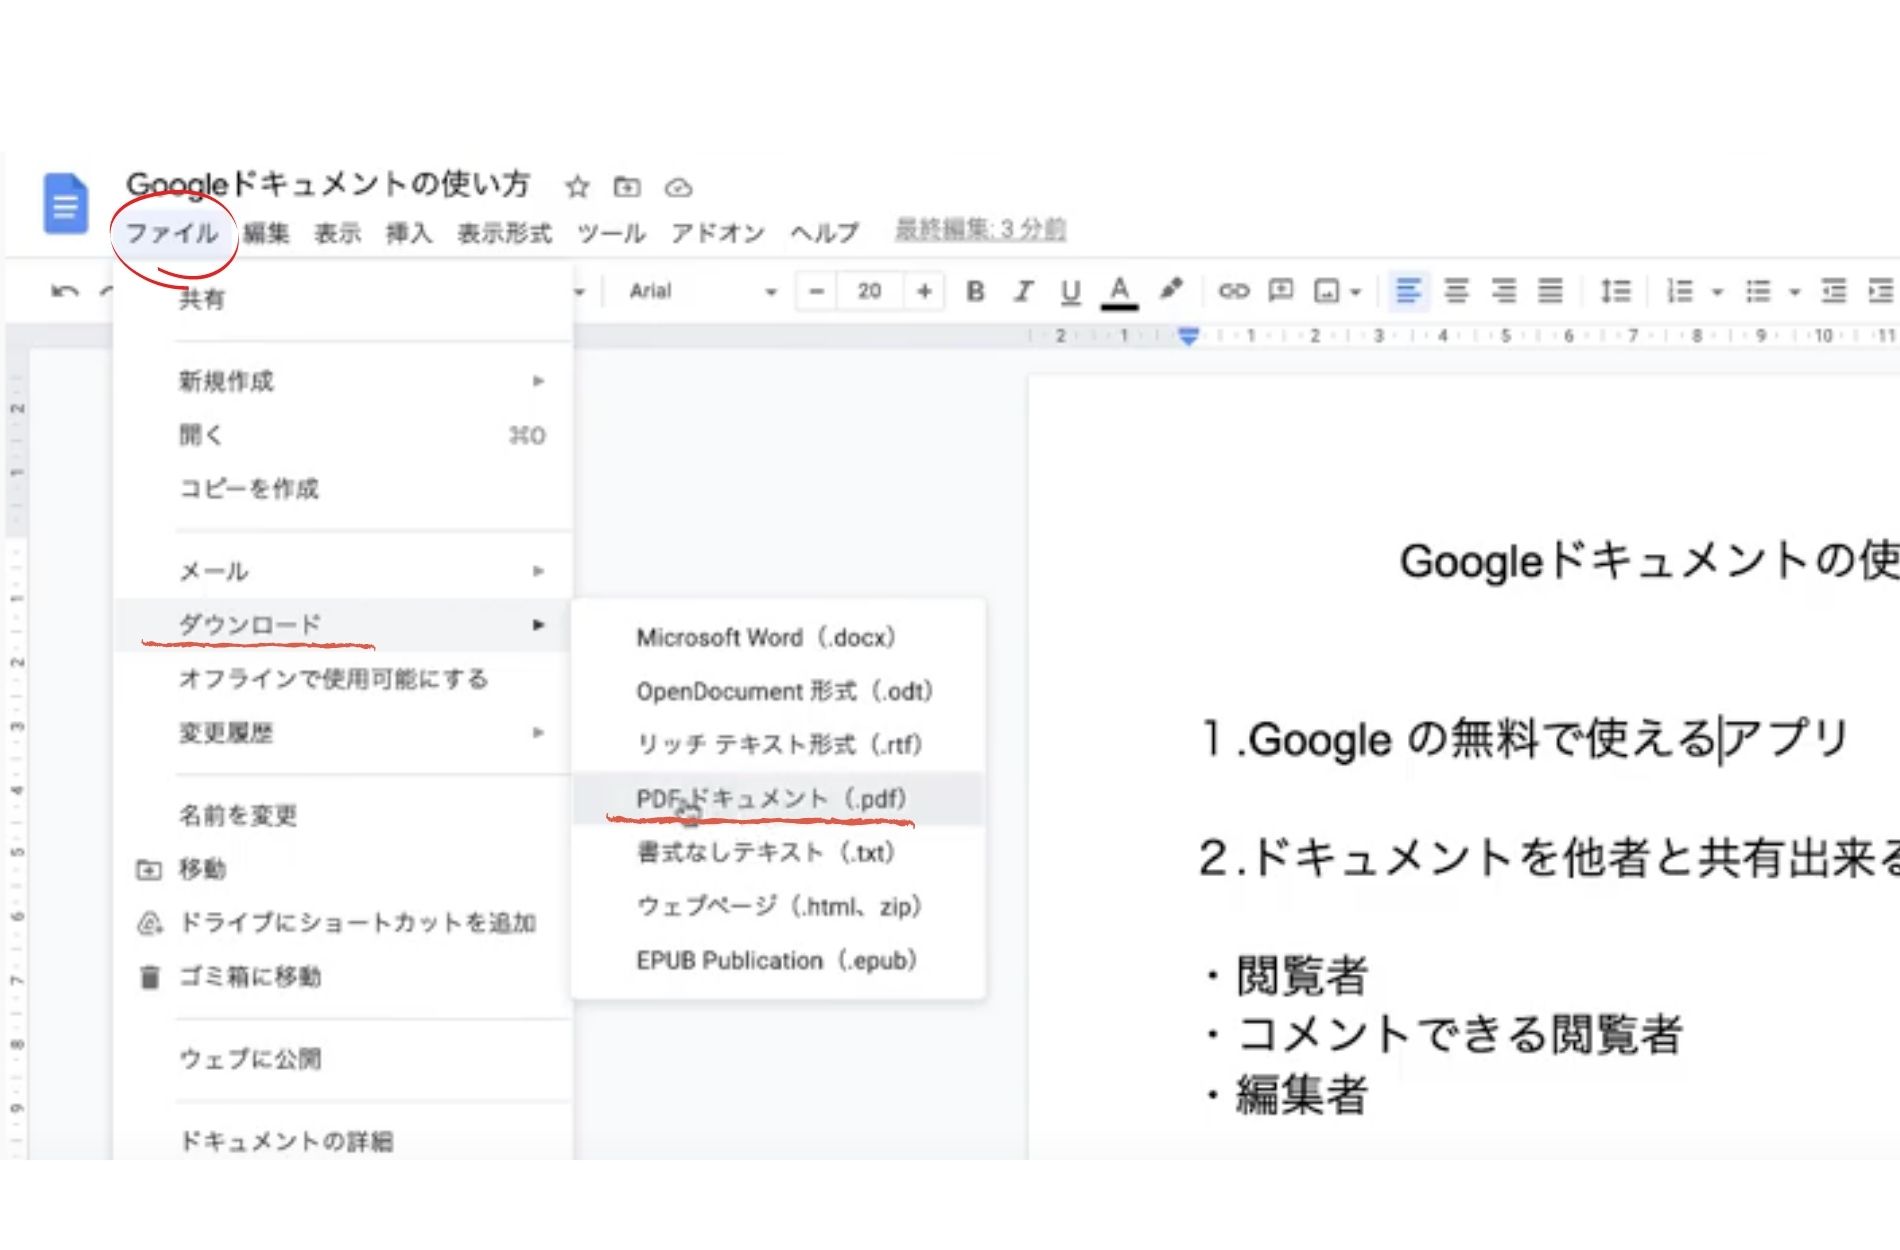Viewport: 1900px width, 1250px height.
Task: Select オフラインで使用可能にする
Action: 344,679
